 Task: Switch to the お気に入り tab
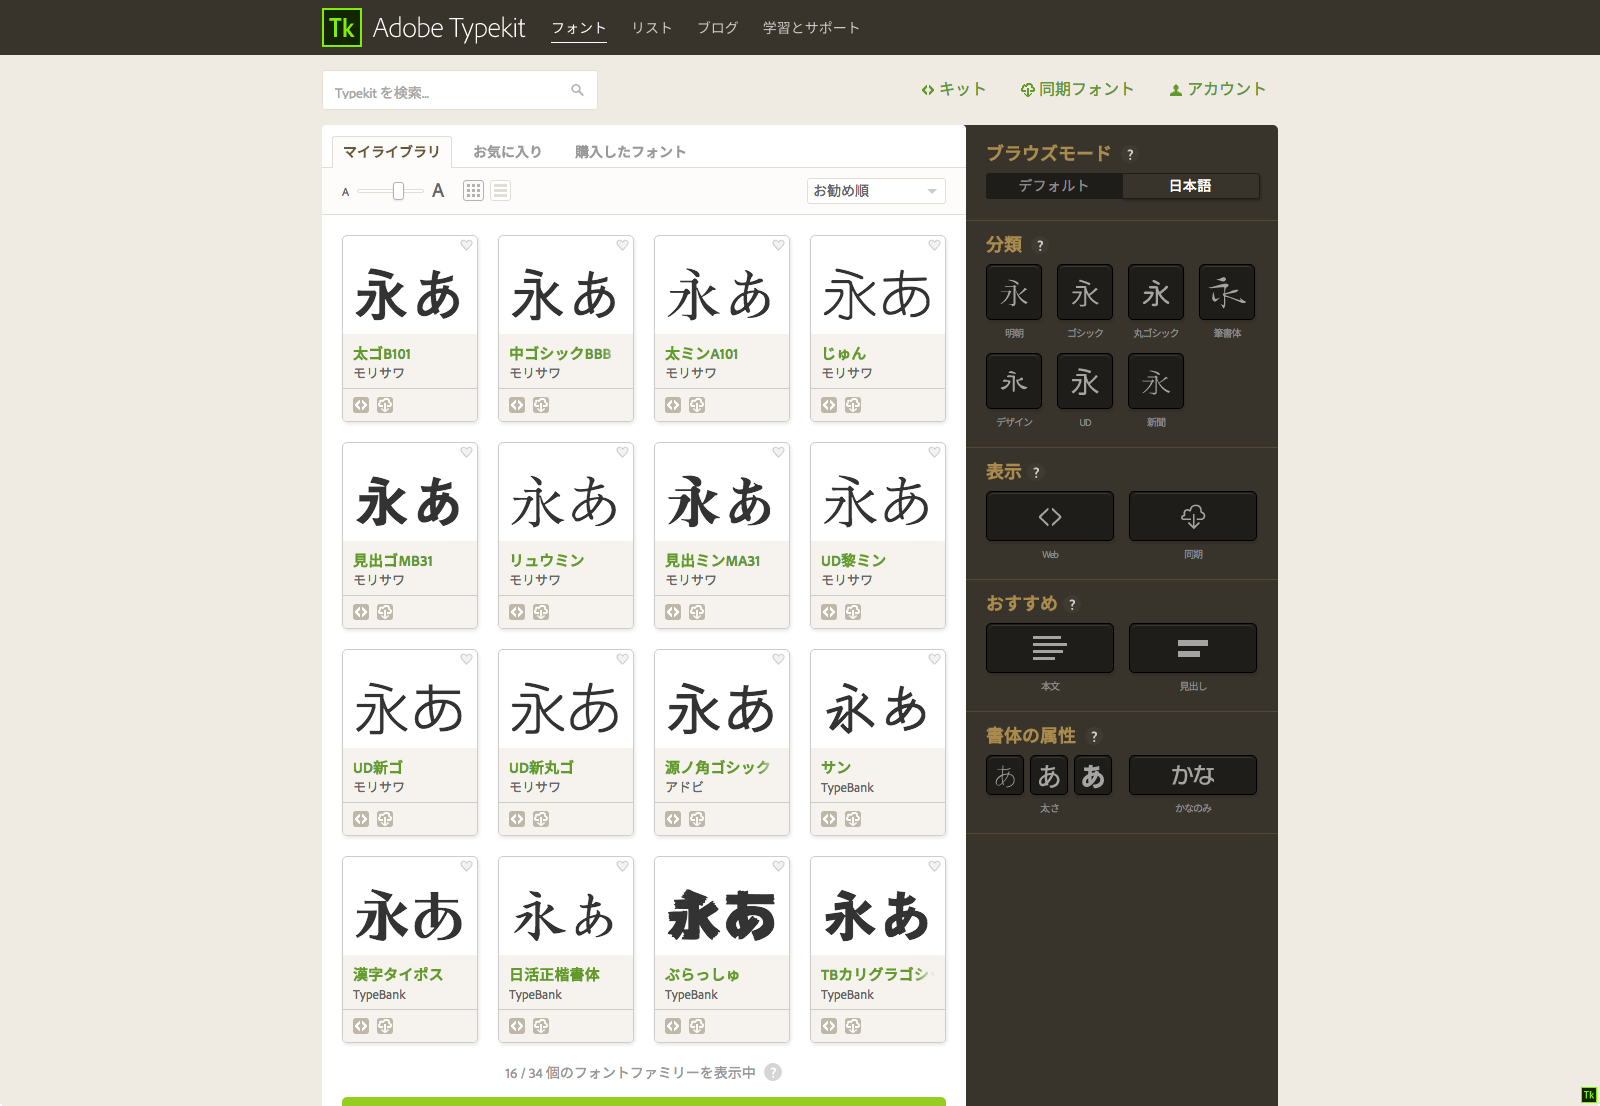[x=508, y=151]
